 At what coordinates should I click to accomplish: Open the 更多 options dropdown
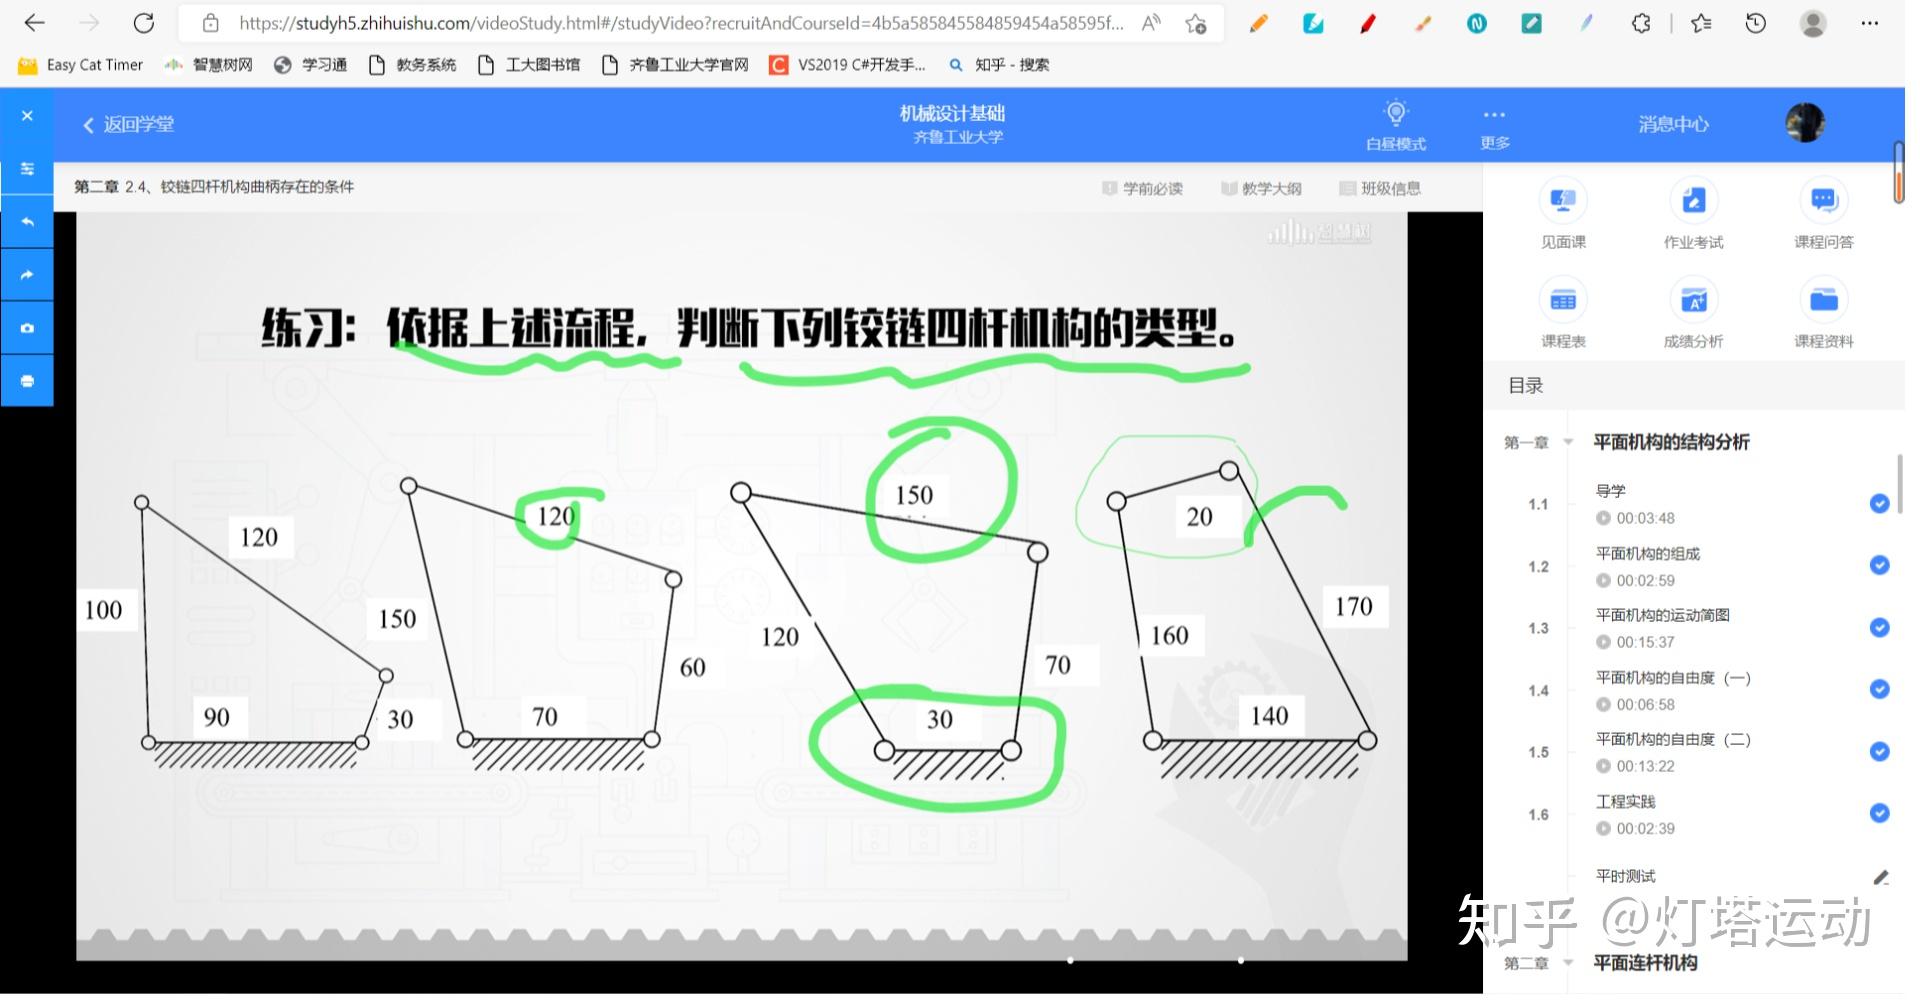(1493, 124)
